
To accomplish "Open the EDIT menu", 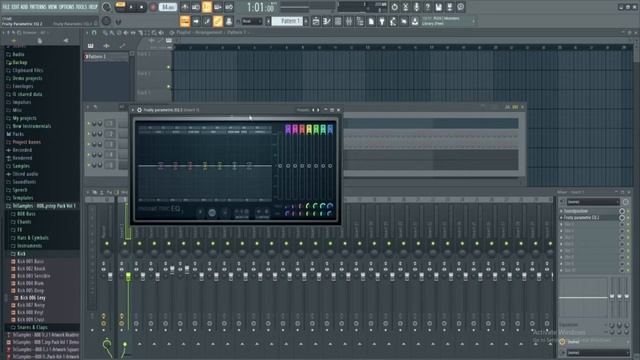I will click(x=16, y=7).
